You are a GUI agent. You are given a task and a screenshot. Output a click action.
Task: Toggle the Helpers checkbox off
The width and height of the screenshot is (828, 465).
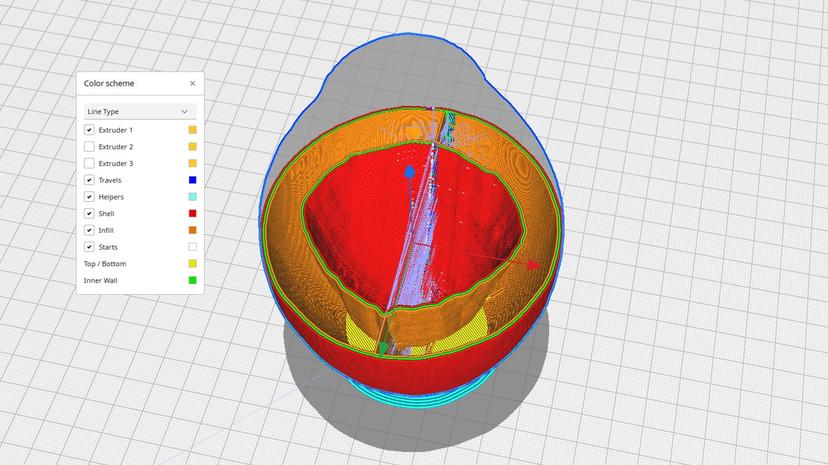[89, 197]
